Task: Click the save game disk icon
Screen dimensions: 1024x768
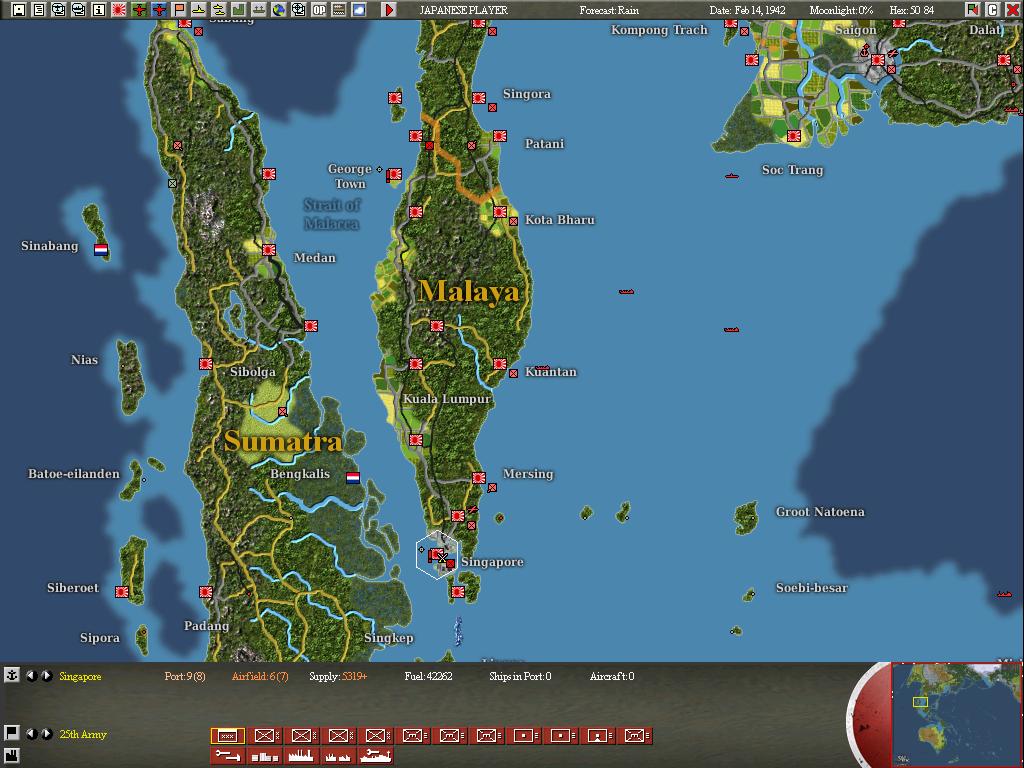Action: [19, 9]
